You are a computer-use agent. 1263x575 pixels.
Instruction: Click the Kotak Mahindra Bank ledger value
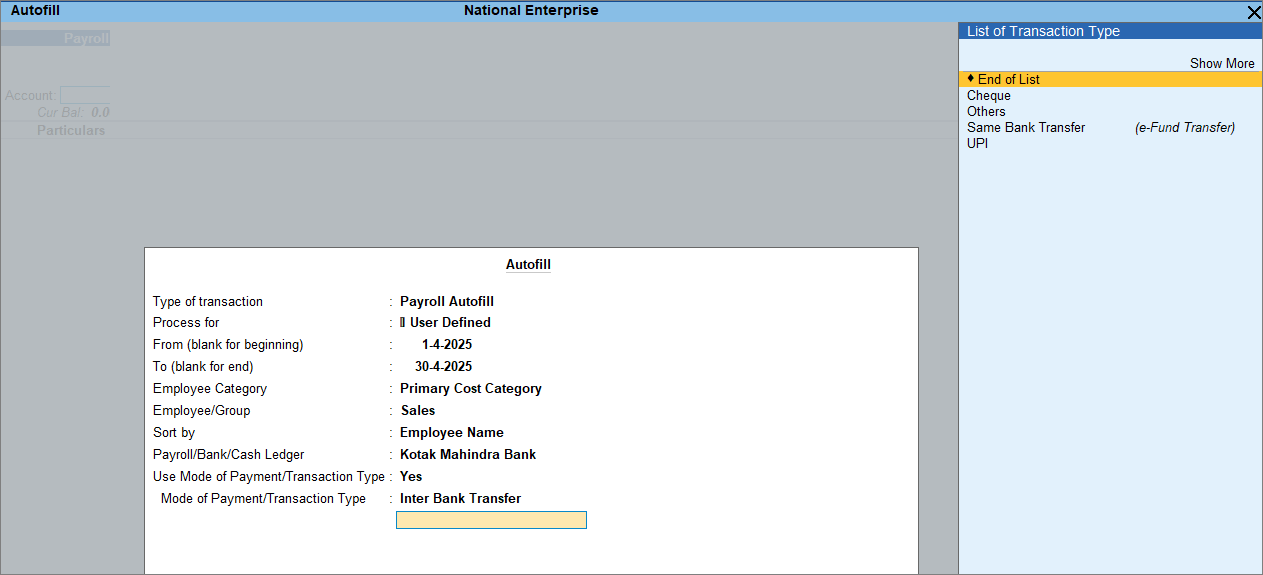pyautogui.click(x=467, y=455)
